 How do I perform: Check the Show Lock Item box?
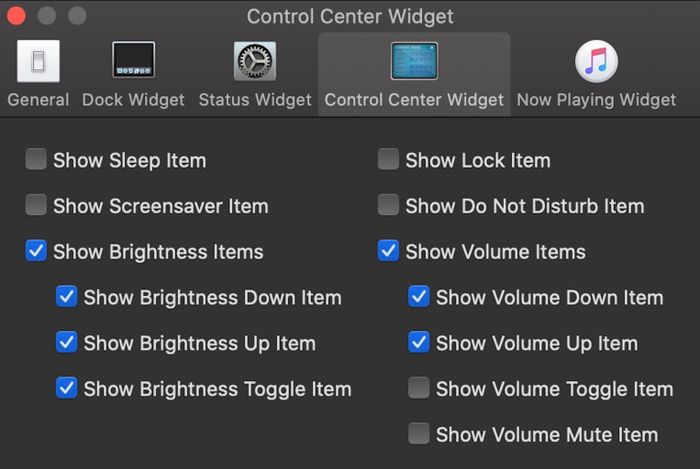389,160
